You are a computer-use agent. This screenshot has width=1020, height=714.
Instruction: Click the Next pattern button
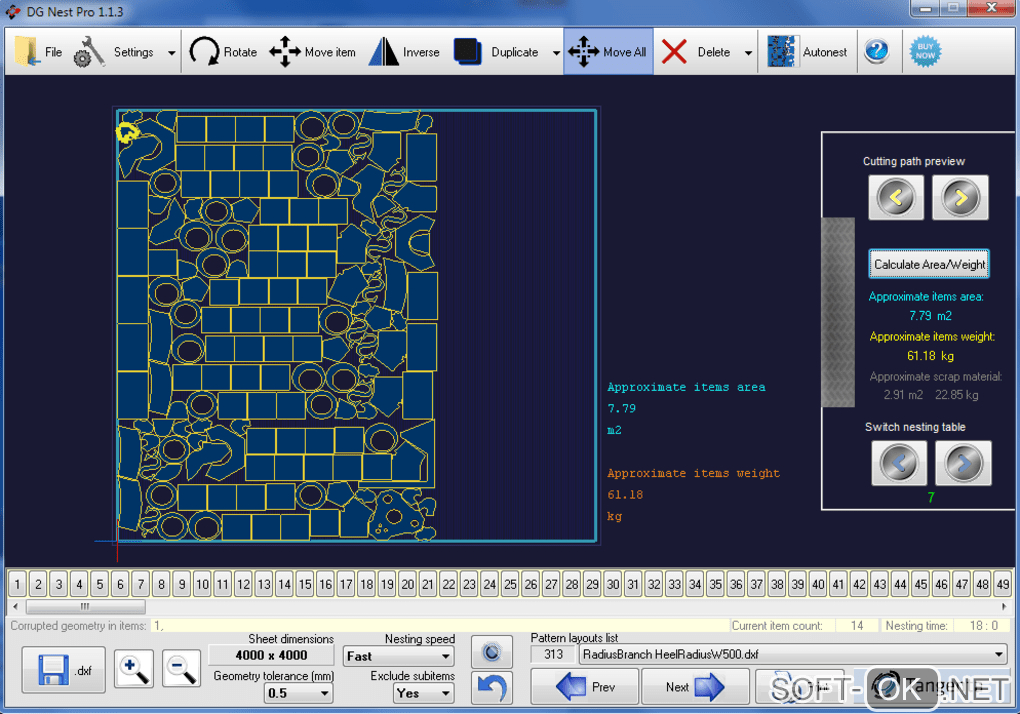point(694,687)
